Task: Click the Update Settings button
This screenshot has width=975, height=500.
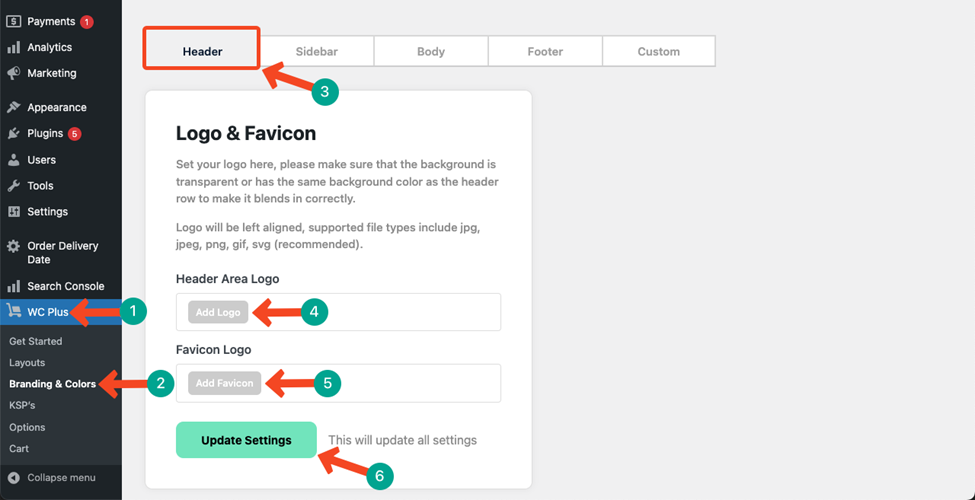Action: pos(246,440)
